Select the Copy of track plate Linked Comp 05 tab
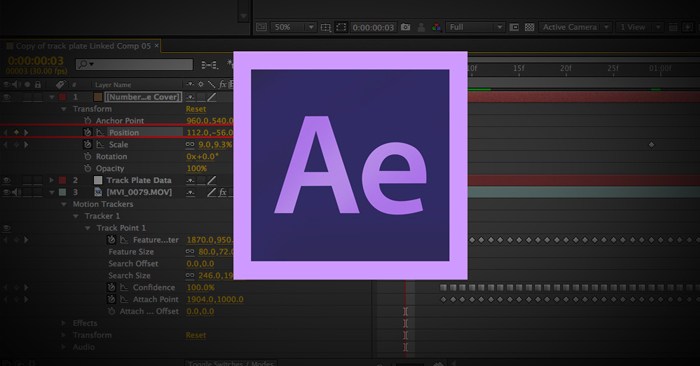The image size is (700, 366). [x=83, y=46]
